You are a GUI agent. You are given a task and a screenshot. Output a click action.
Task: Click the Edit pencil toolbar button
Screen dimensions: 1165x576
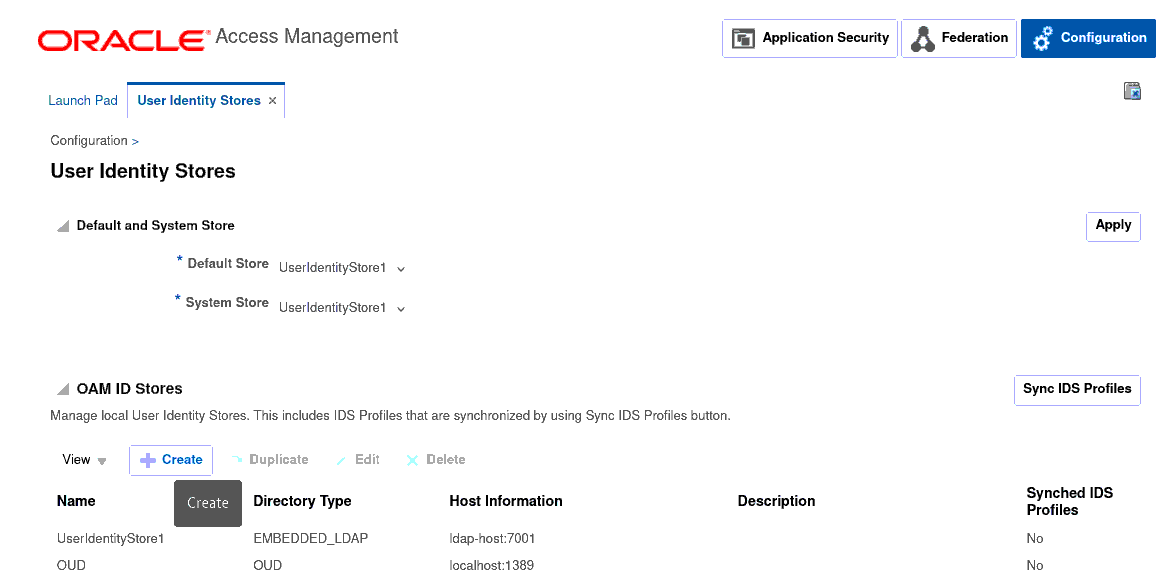tap(358, 460)
